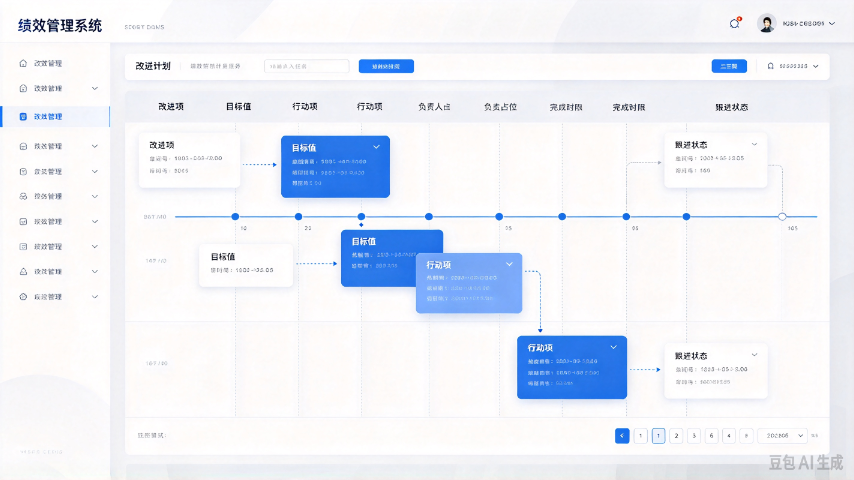The image size is (854, 480).
Task: Open the white 目标值 card
Action: 246,265
